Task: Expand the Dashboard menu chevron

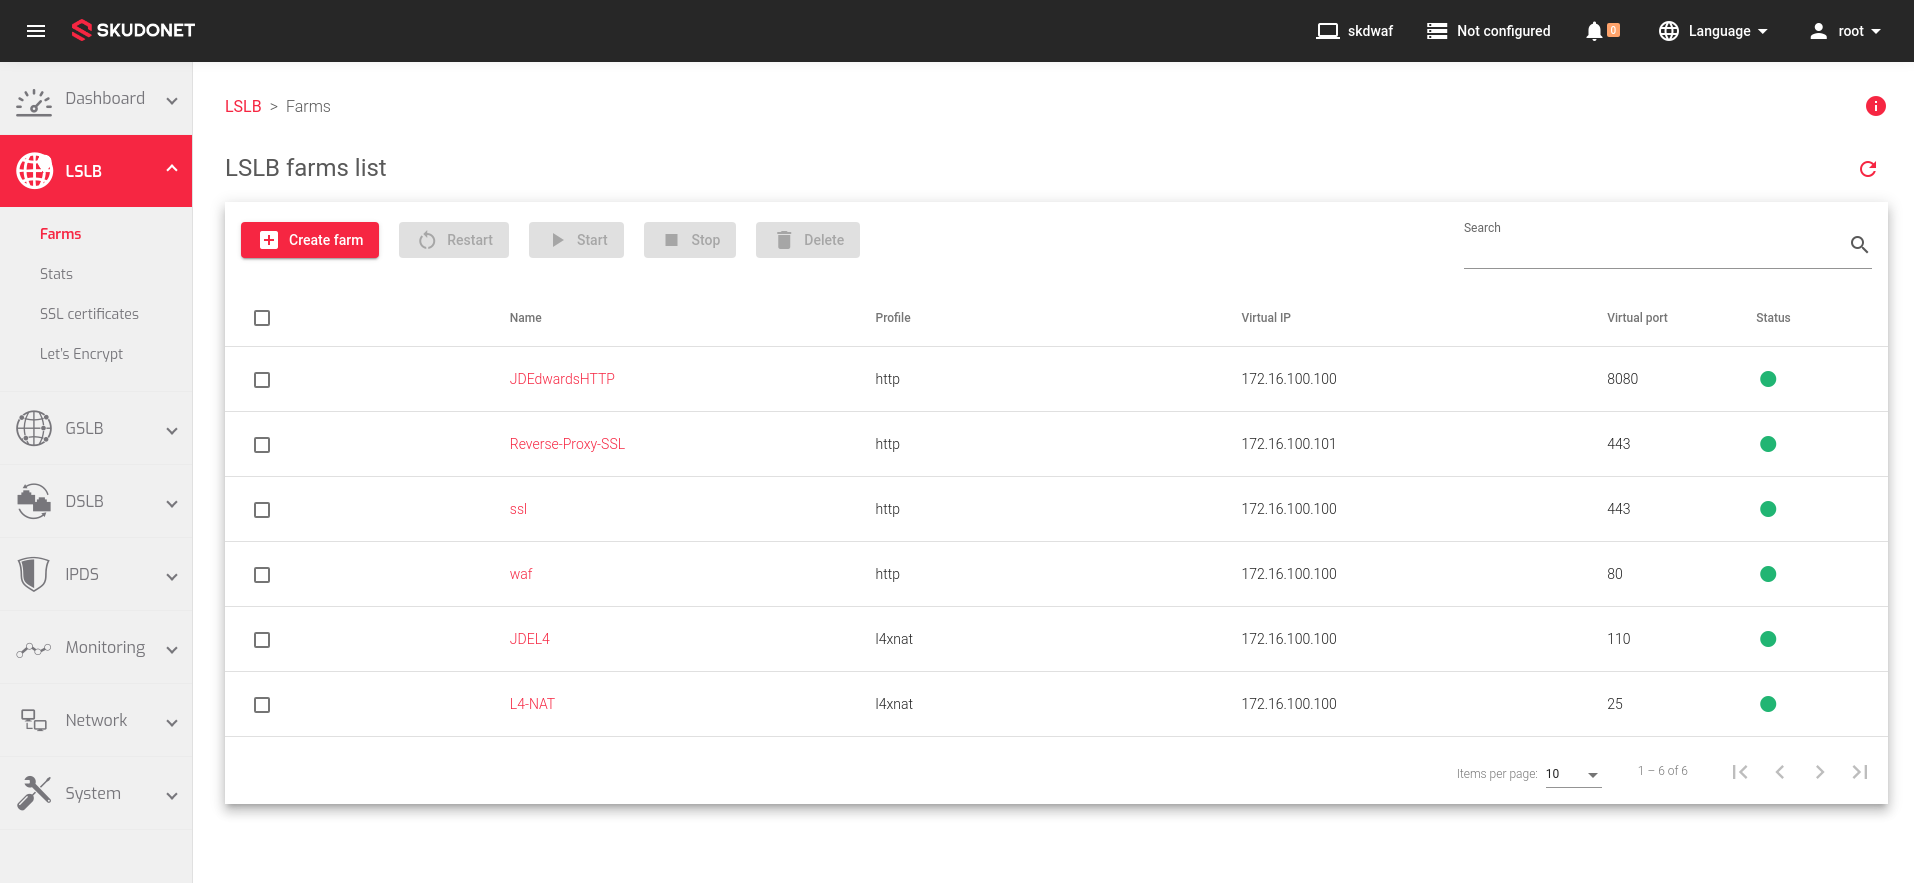Action: (172, 100)
